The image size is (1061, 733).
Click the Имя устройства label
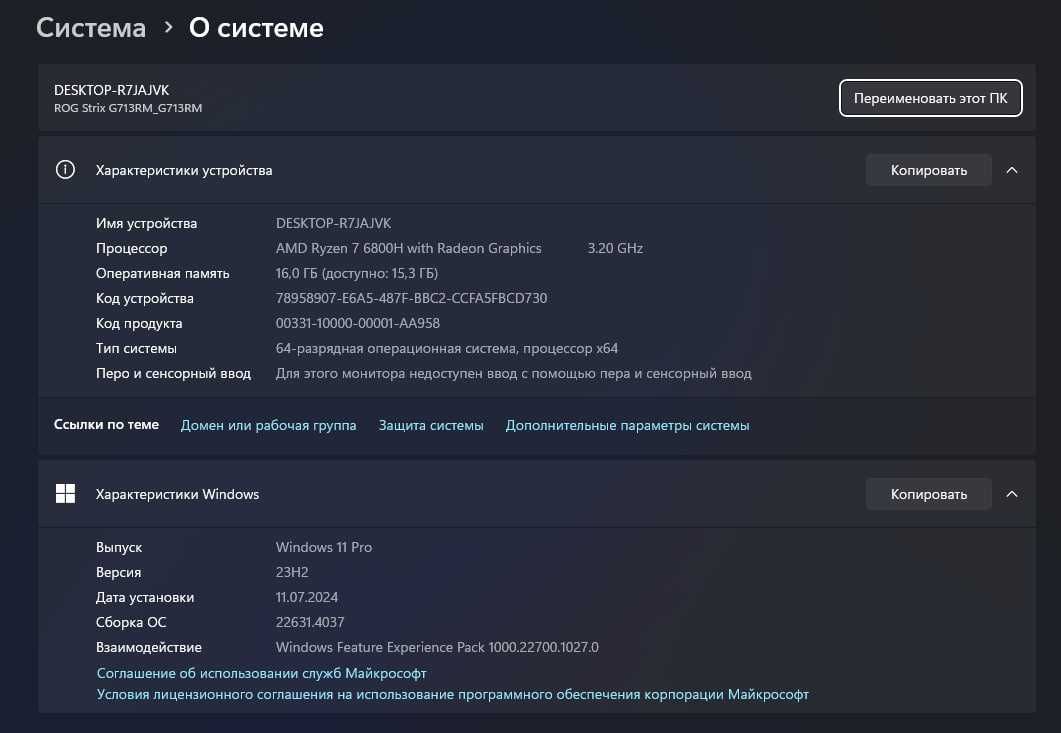pos(146,223)
